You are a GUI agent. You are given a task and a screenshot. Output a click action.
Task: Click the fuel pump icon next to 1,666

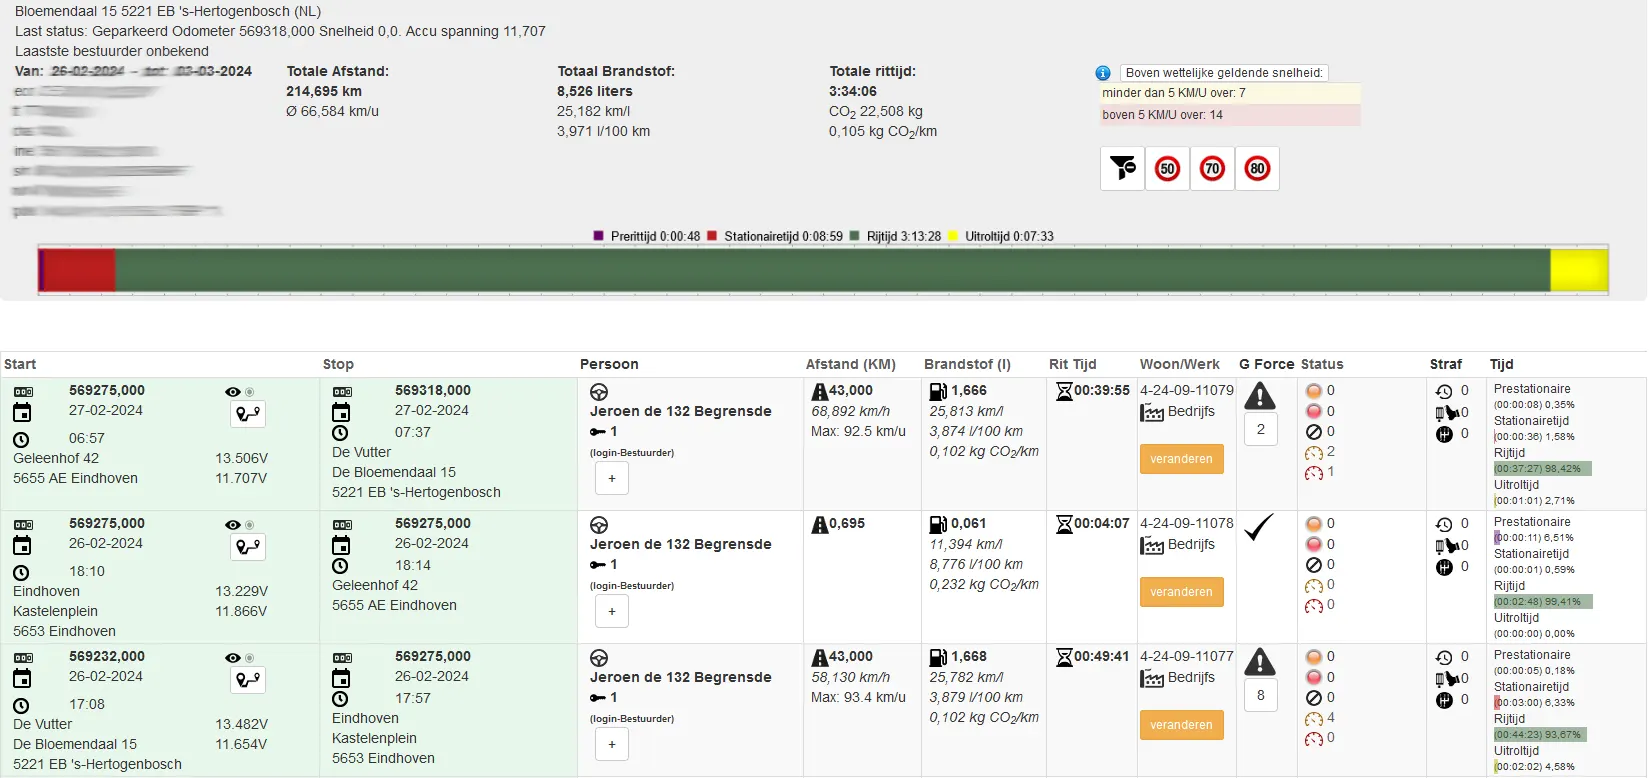click(x=938, y=391)
